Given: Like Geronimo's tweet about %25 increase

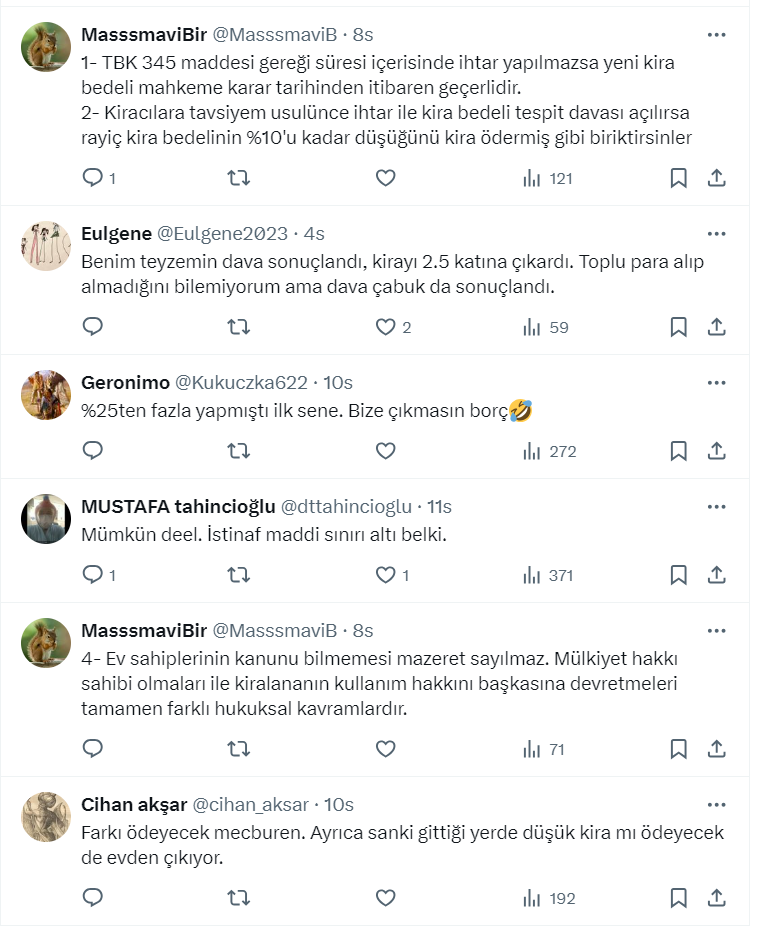Looking at the screenshot, I should [386, 451].
